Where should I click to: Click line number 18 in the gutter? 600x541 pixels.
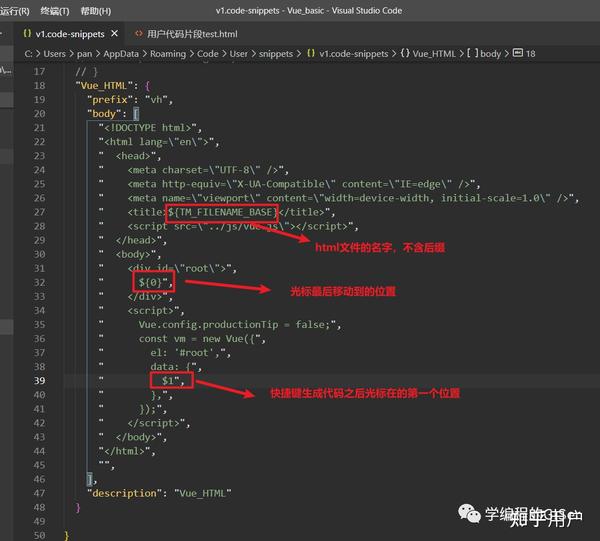(39, 86)
